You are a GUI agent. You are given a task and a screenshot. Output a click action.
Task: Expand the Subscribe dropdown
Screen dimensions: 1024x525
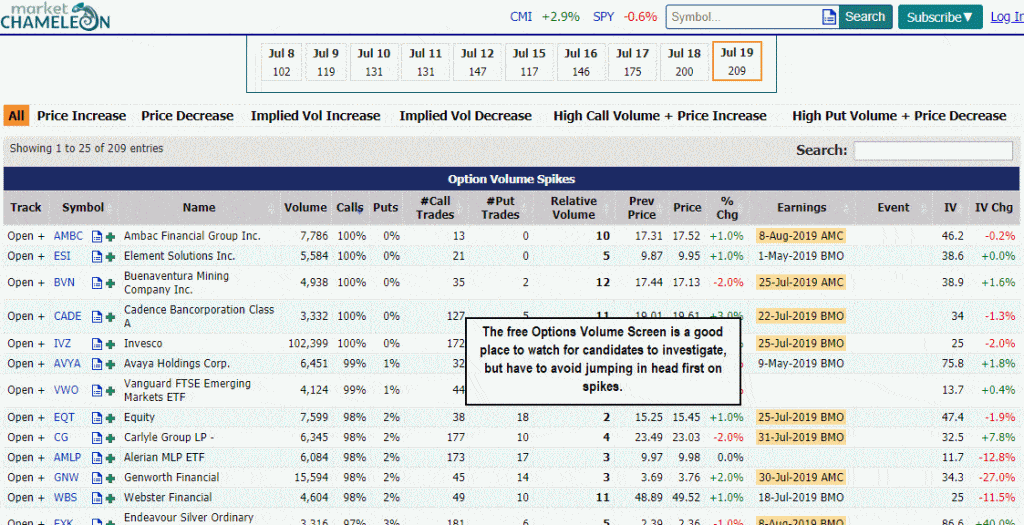click(940, 17)
